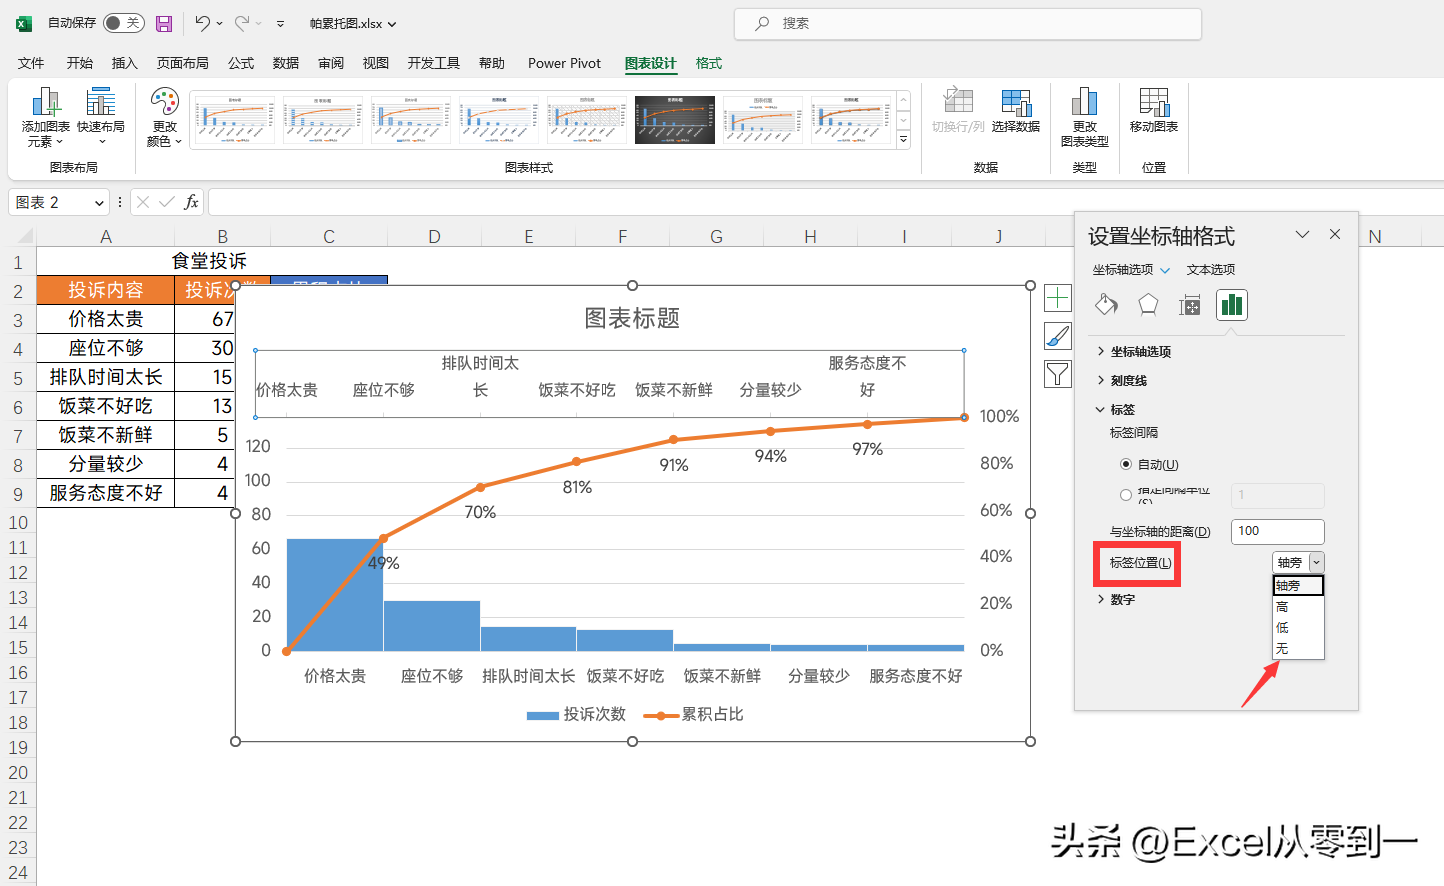
Task: Open the 添加图表元素 menu
Action: (x=46, y=117)
